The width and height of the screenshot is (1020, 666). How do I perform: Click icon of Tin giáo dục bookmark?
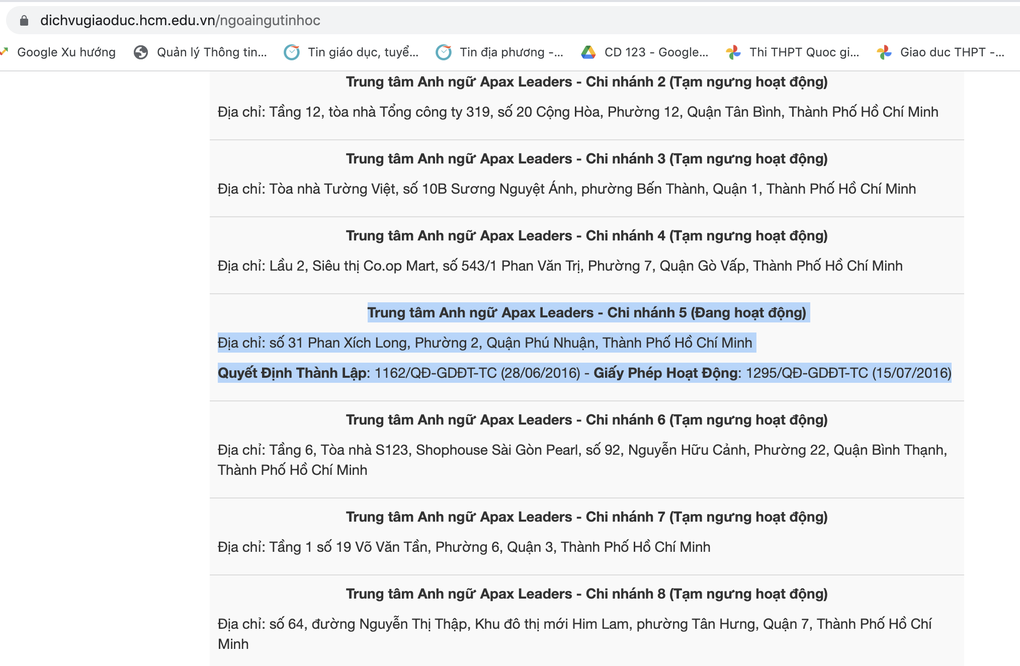tap(291, 52)
